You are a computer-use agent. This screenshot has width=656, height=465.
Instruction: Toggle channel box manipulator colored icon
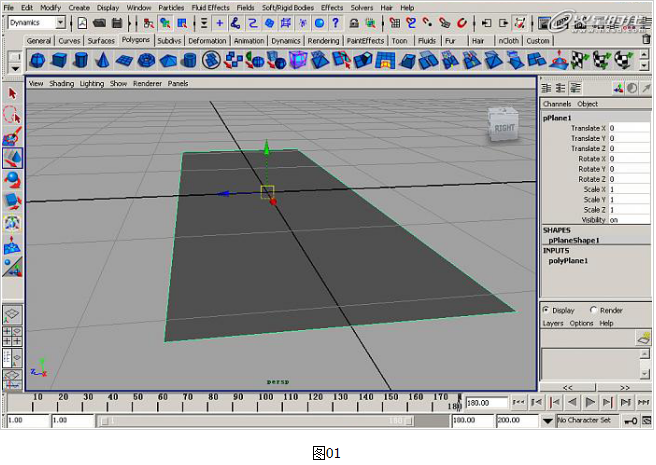[x=618, y=88]
